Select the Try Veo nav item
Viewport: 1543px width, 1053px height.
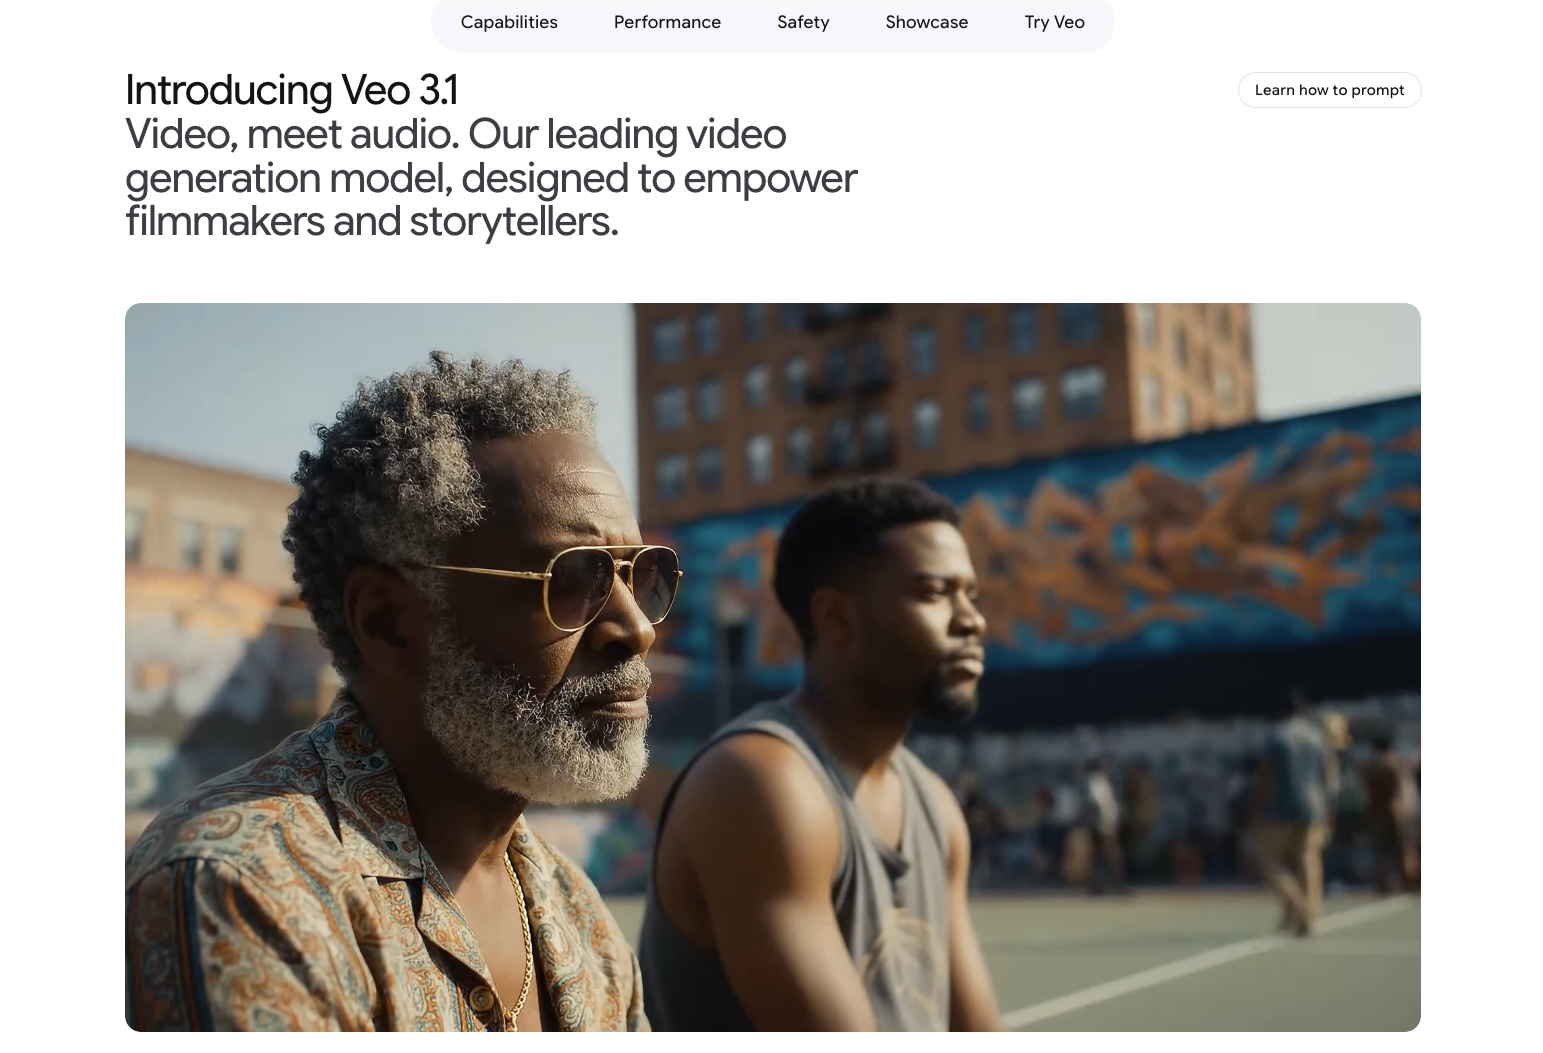pyautogui.click(x=1054, y=22)
